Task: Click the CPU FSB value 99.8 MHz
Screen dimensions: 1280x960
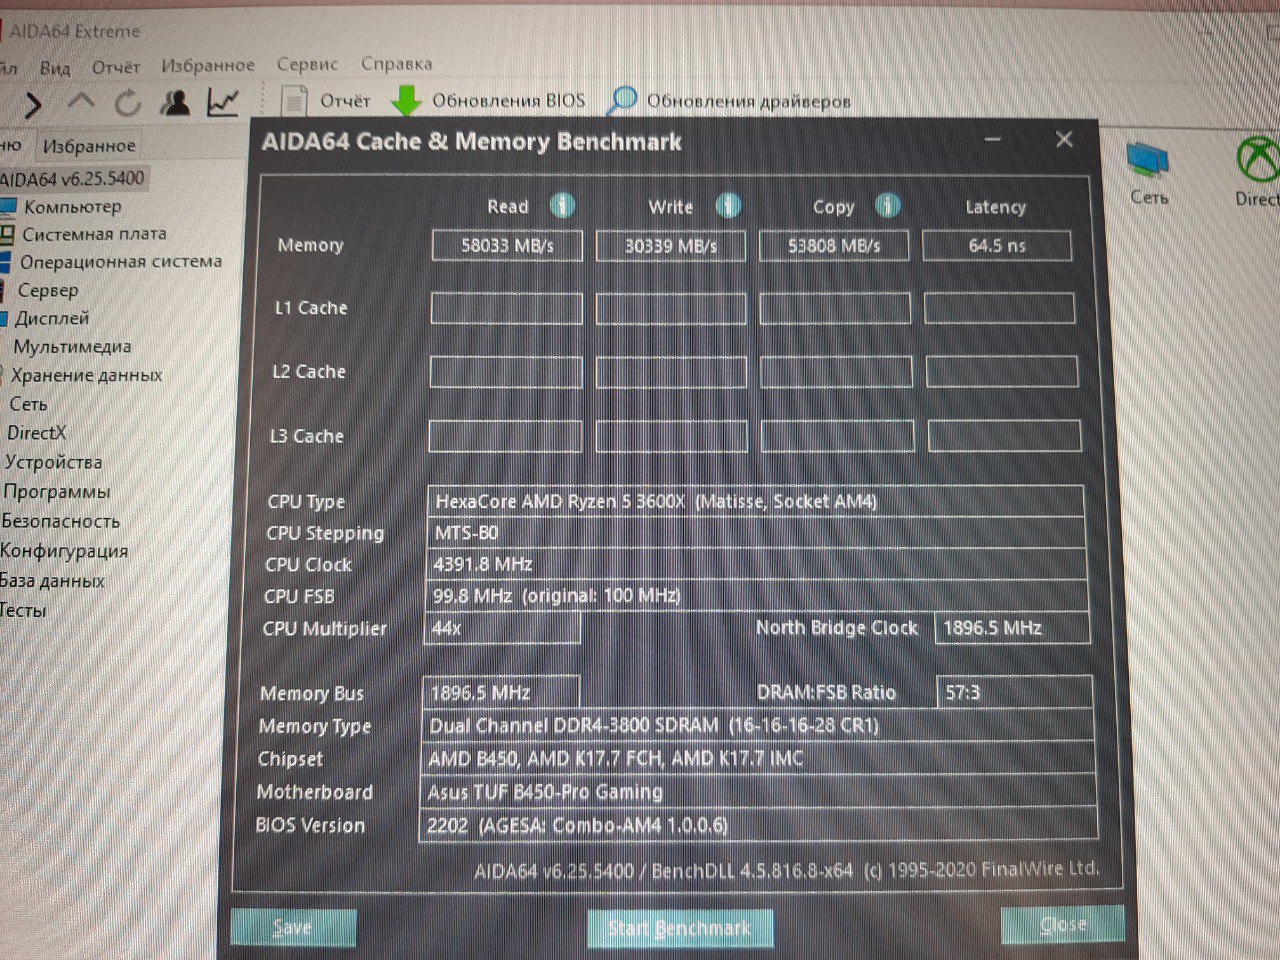Action: coord(756,596)
